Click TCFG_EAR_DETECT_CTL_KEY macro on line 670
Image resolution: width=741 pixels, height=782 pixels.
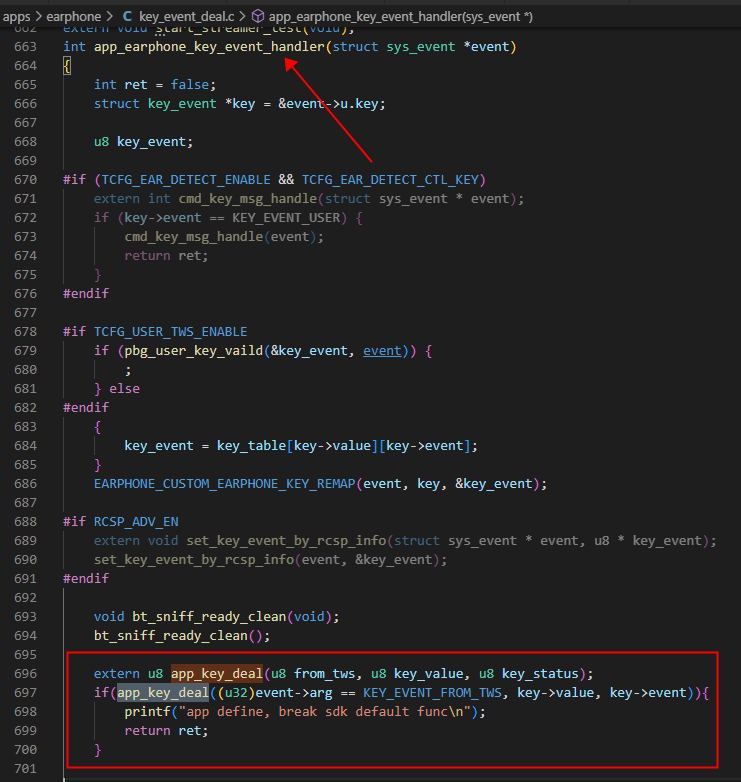point(390,180)
